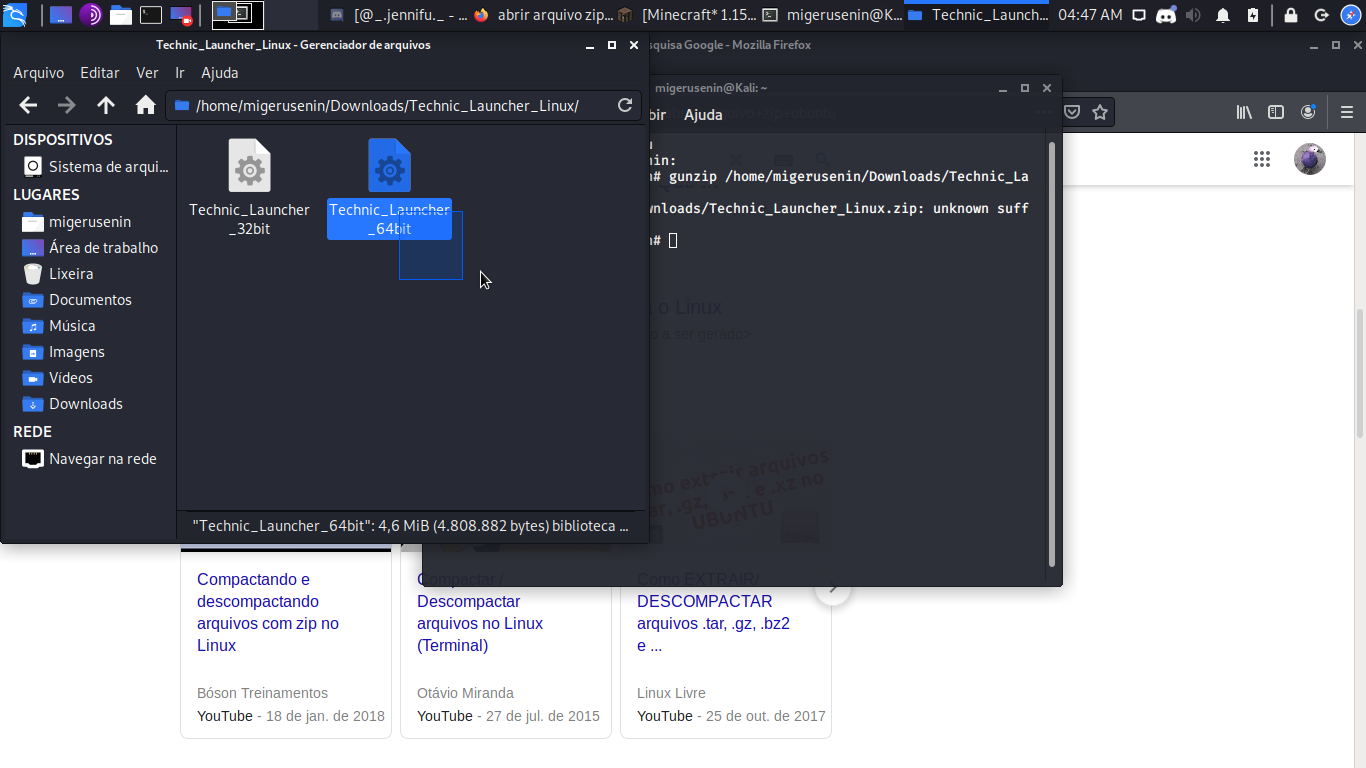Open the Ver menu in file manager
The height and width of the screenshot is (768, 1366).
click(147, 72)
